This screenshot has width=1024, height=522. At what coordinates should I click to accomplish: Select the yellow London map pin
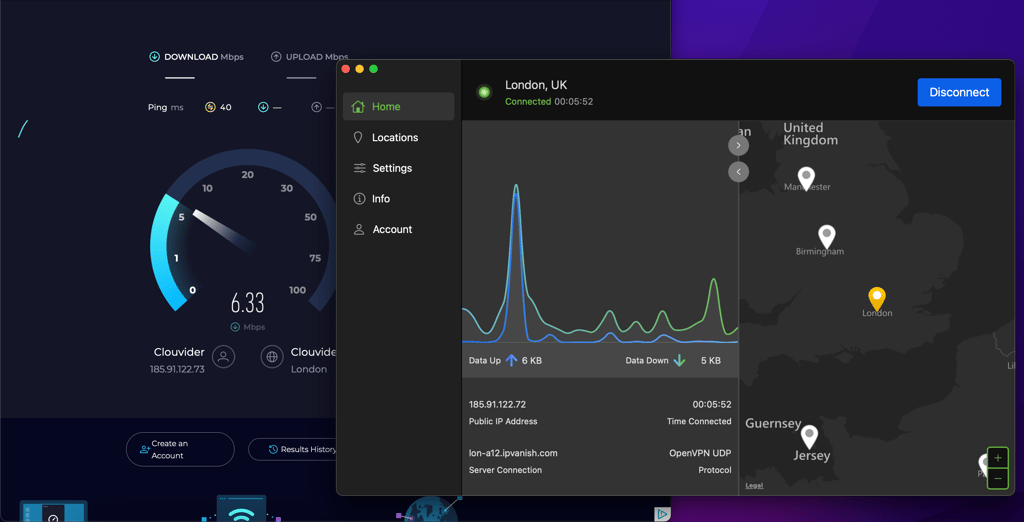[876, 299]
